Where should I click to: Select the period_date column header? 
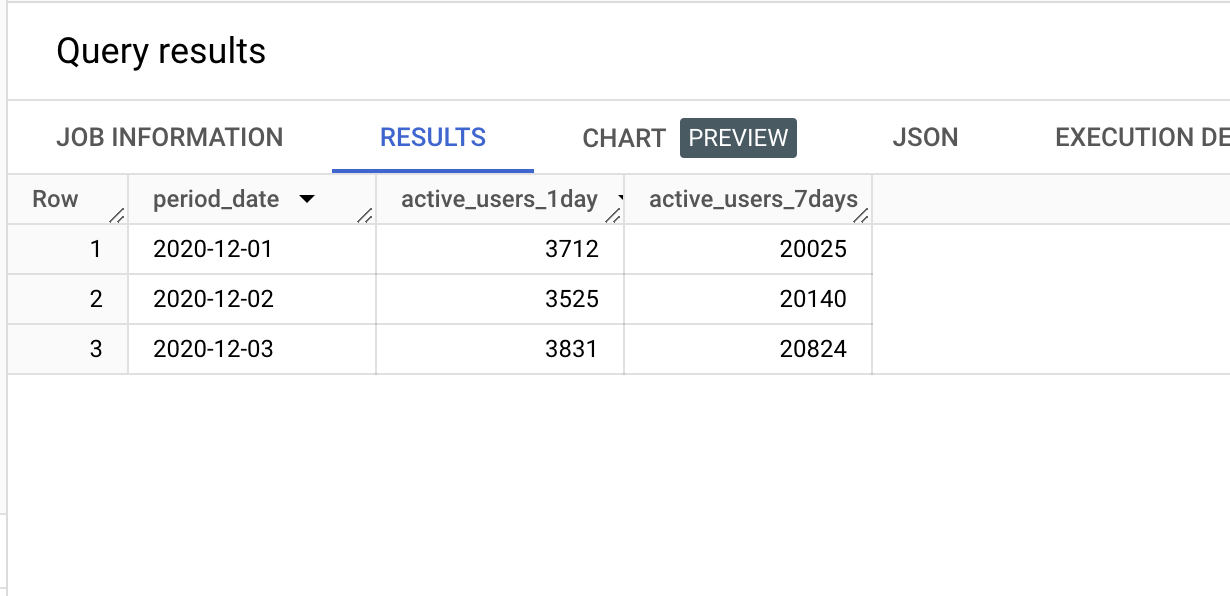tap(252, 199)
